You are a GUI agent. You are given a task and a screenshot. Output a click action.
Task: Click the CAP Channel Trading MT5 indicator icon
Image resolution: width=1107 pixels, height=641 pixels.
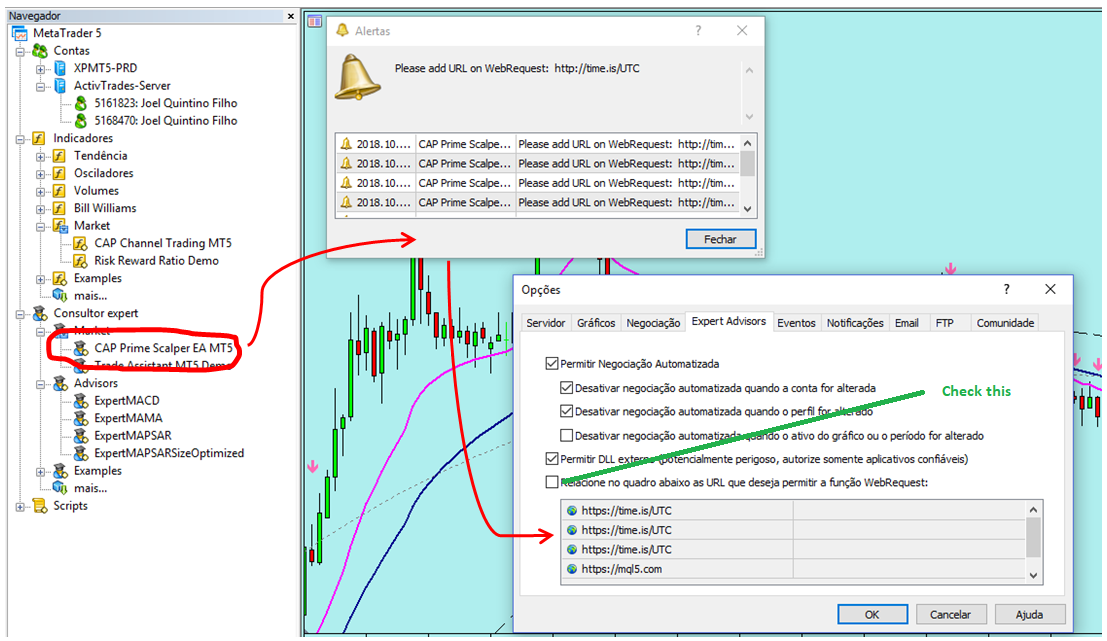80,244
